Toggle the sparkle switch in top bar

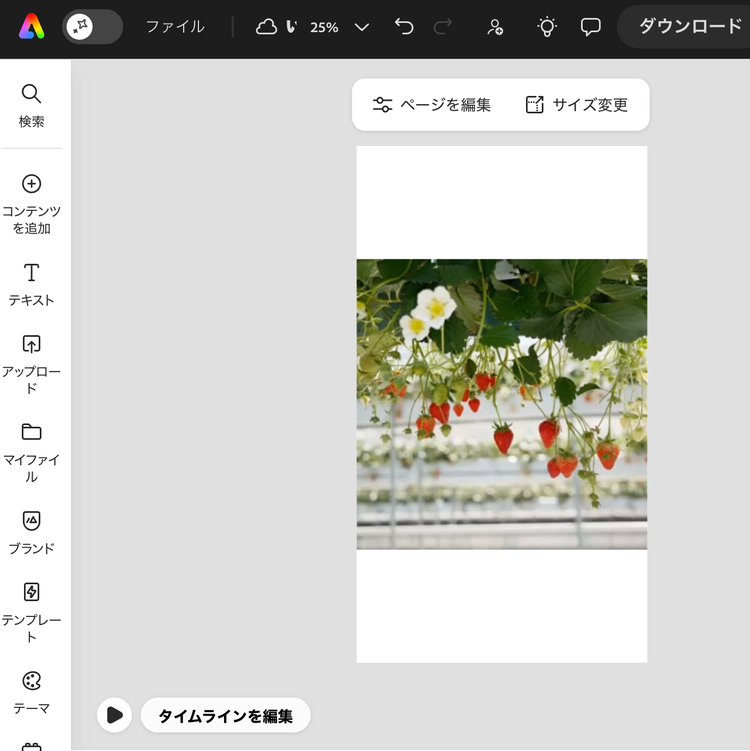click(92, 27)
